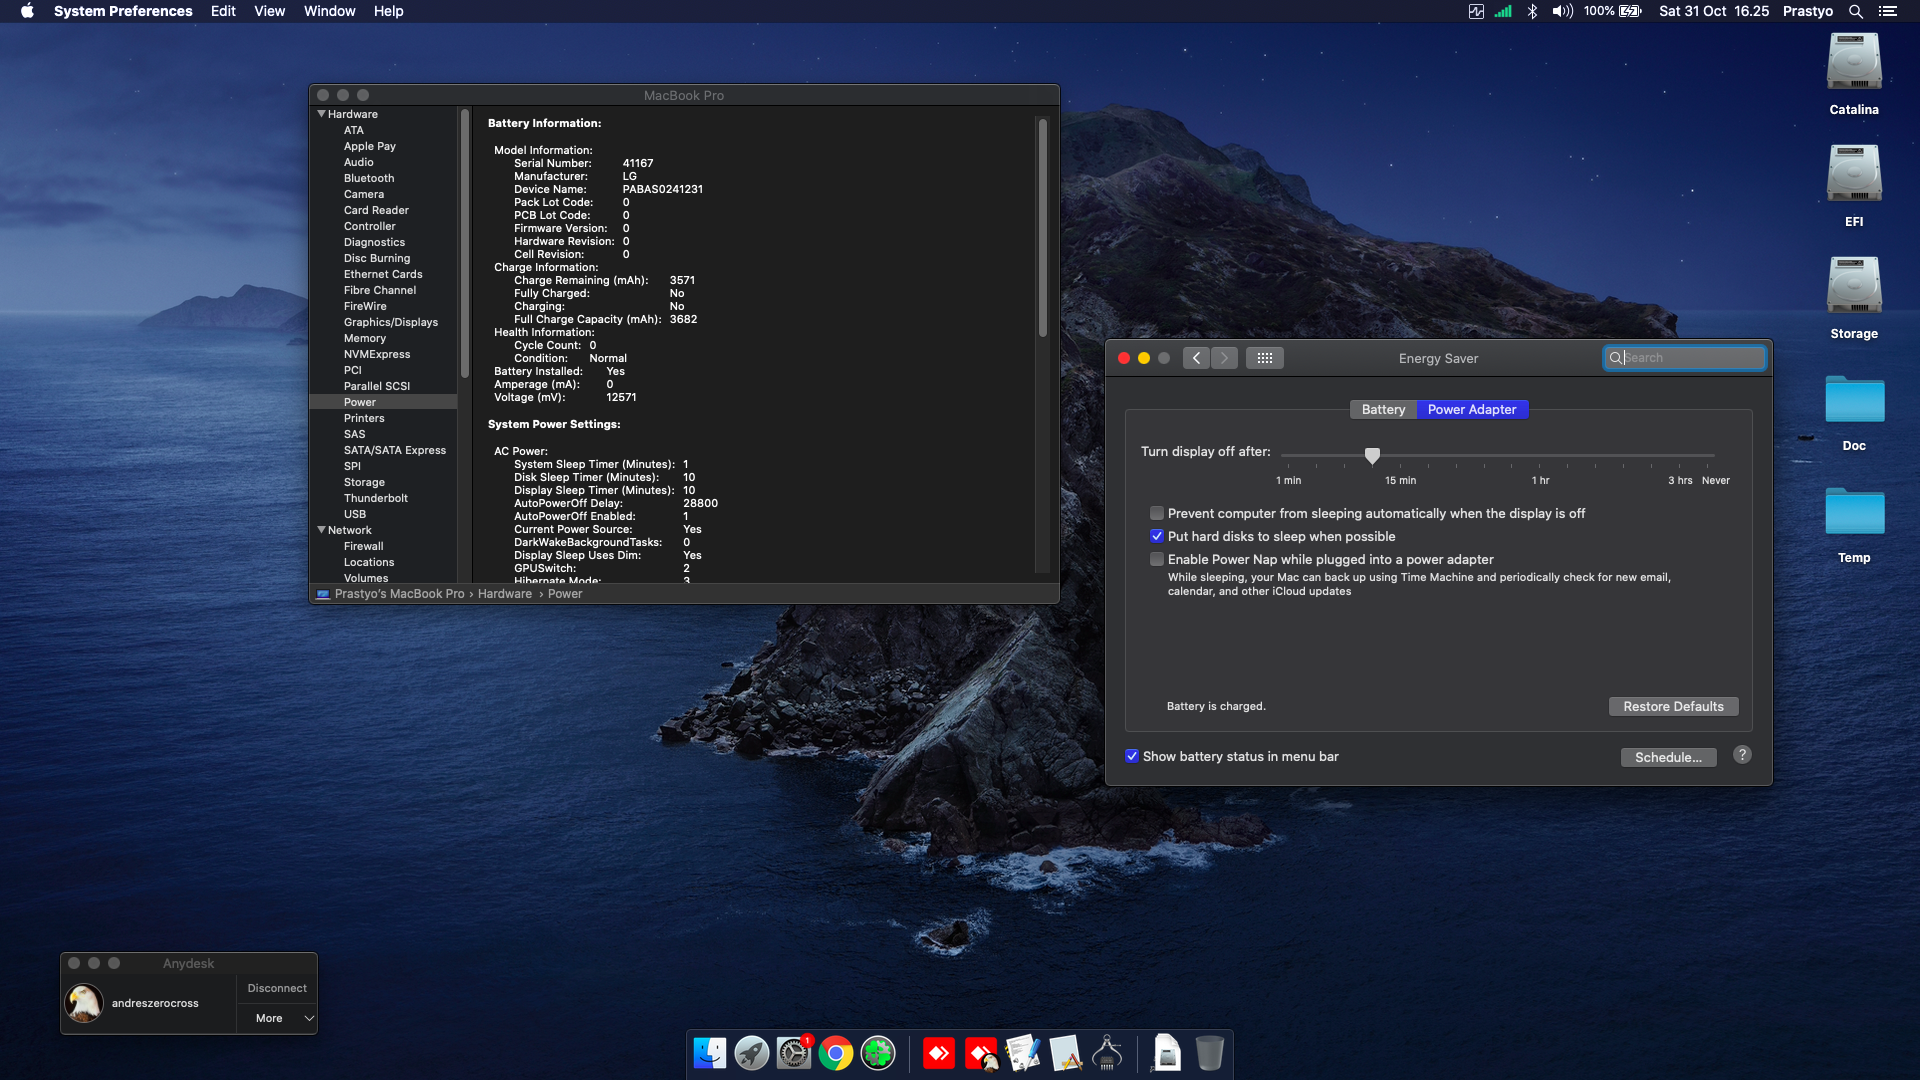
Task: Click the sidebar scrollbar in MacBook Pro window
Action: pyautogui.click(x=464, y=244)
